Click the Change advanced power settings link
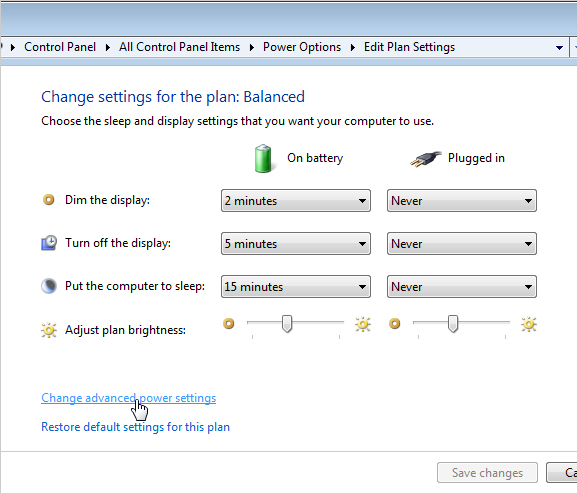The height and width of the screenshot is (493, 577). coord(128,398)
